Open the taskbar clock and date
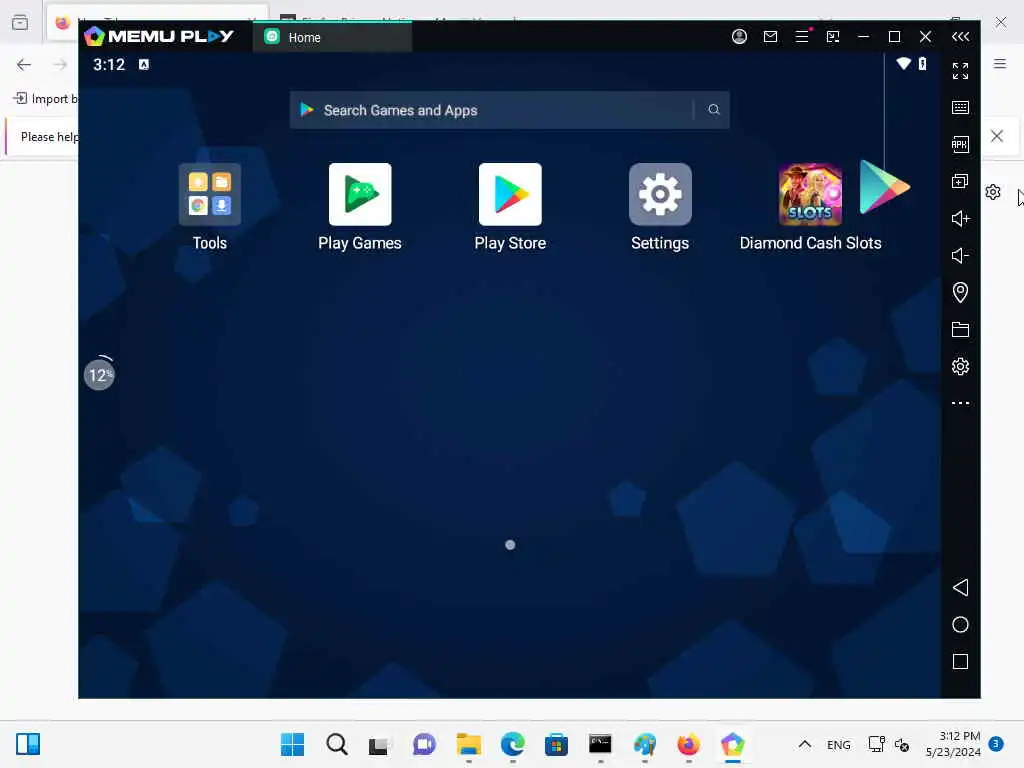The image size is (1024, 768). (x=953, y=744)
